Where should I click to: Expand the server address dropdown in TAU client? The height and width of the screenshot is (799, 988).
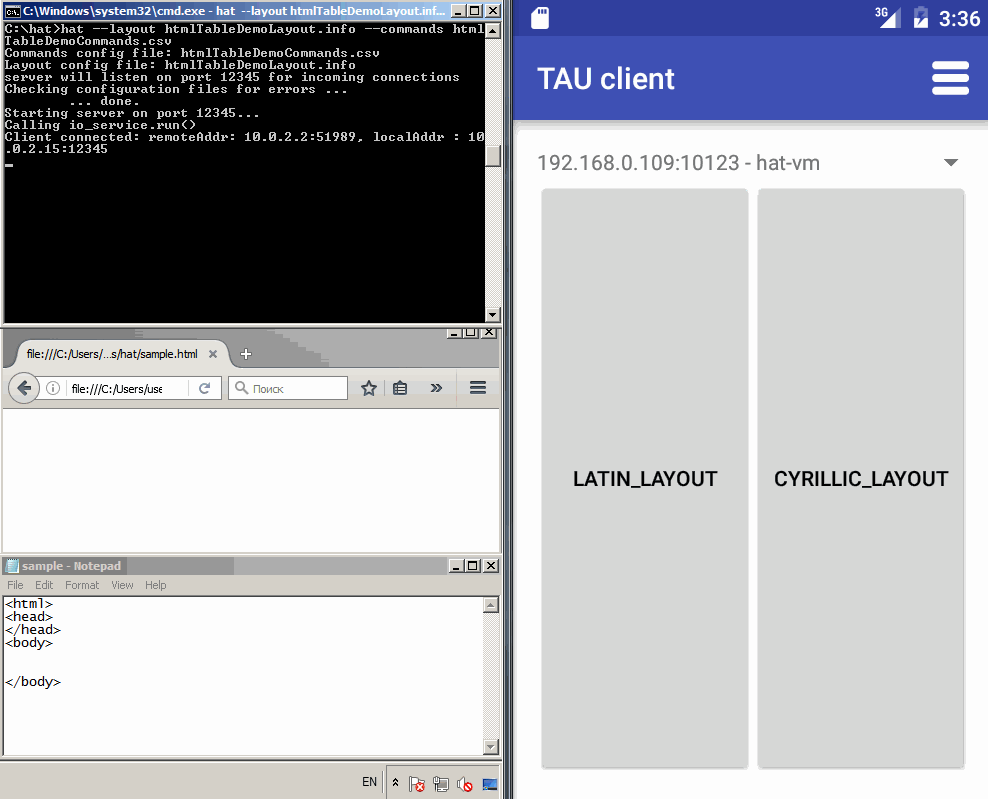[951, 163]
